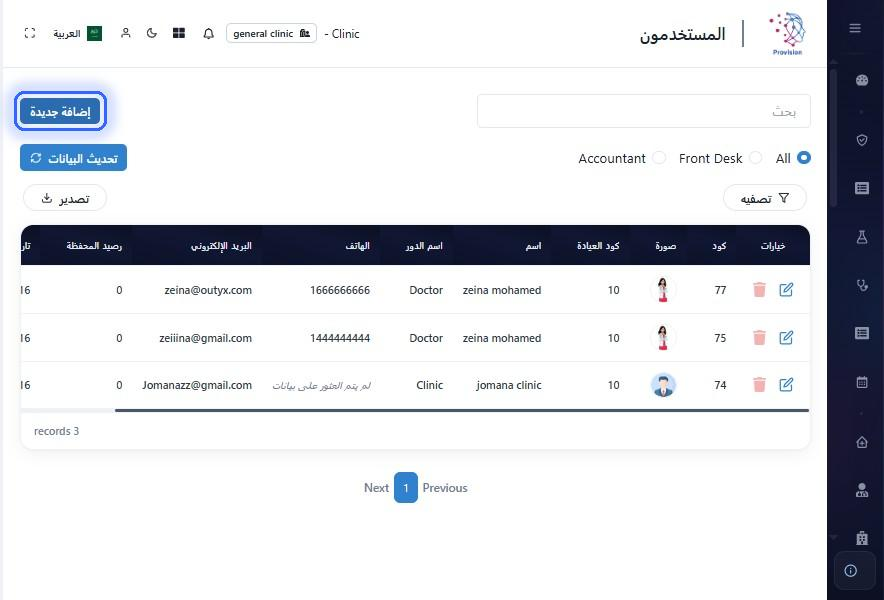The image size is (884, 600).
Task: Open the home sidebar icon
Action: pyautogui.click(x=861, y=442)
